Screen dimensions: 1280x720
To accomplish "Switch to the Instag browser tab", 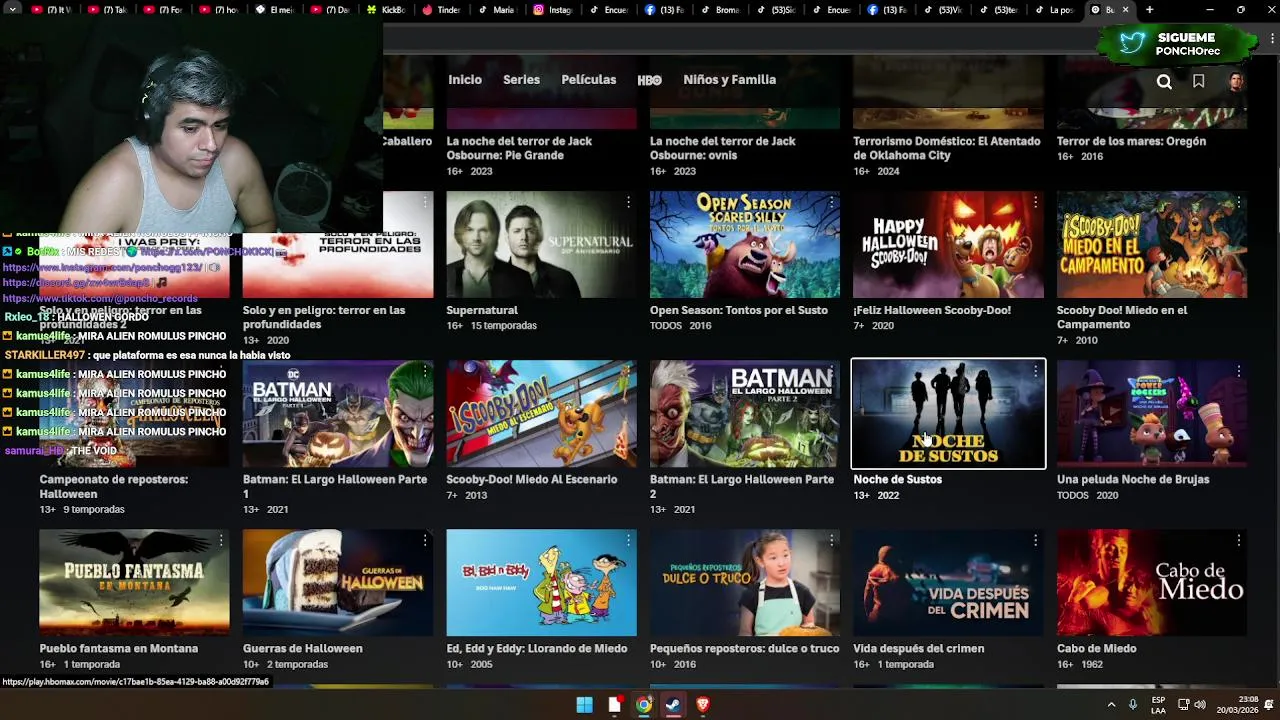I will [x=552, y=10].
